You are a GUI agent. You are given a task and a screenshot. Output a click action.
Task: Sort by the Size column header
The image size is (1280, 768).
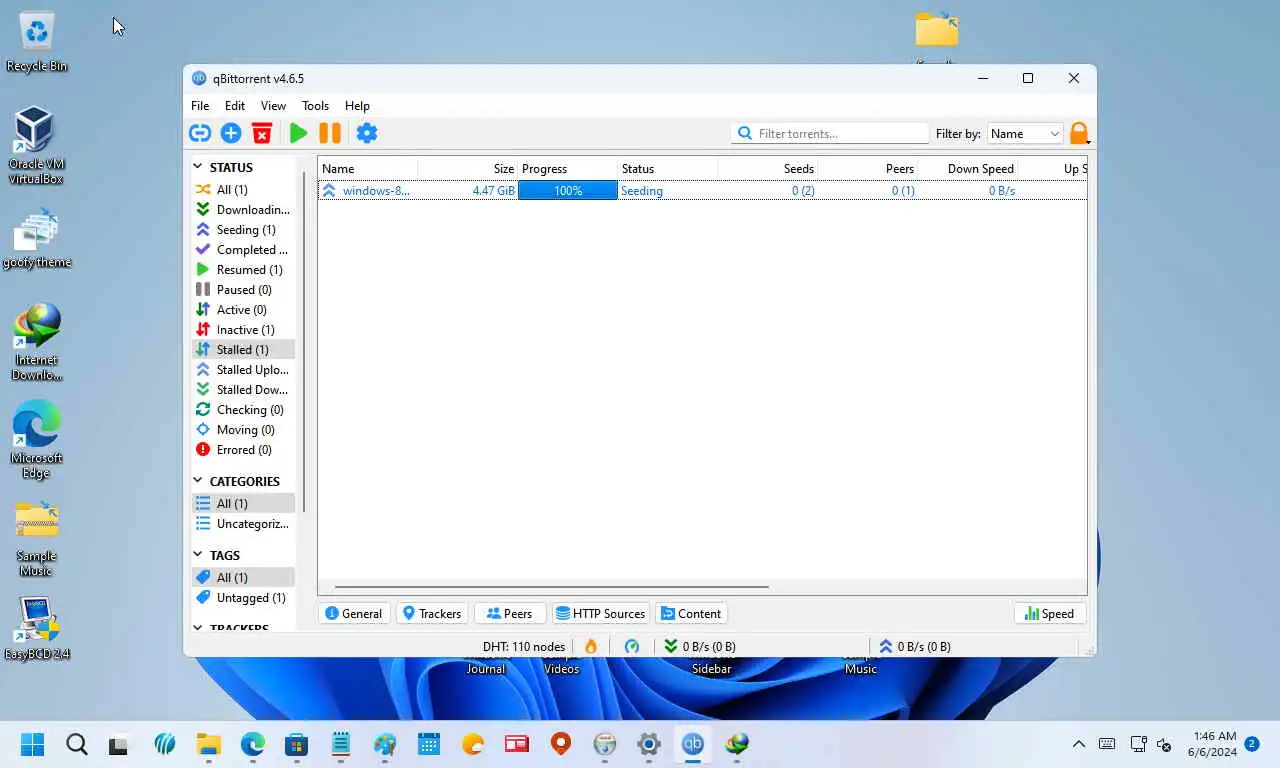[x=468, y=168]
